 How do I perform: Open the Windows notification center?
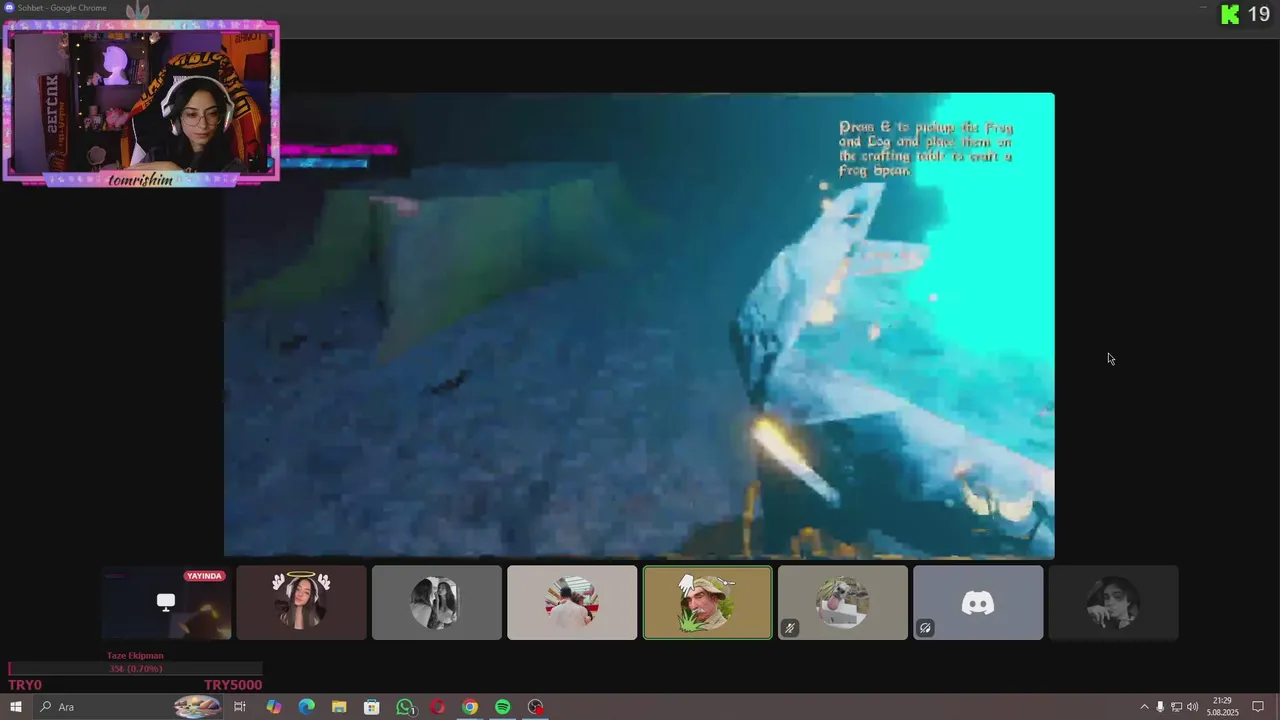(1258, 707)
